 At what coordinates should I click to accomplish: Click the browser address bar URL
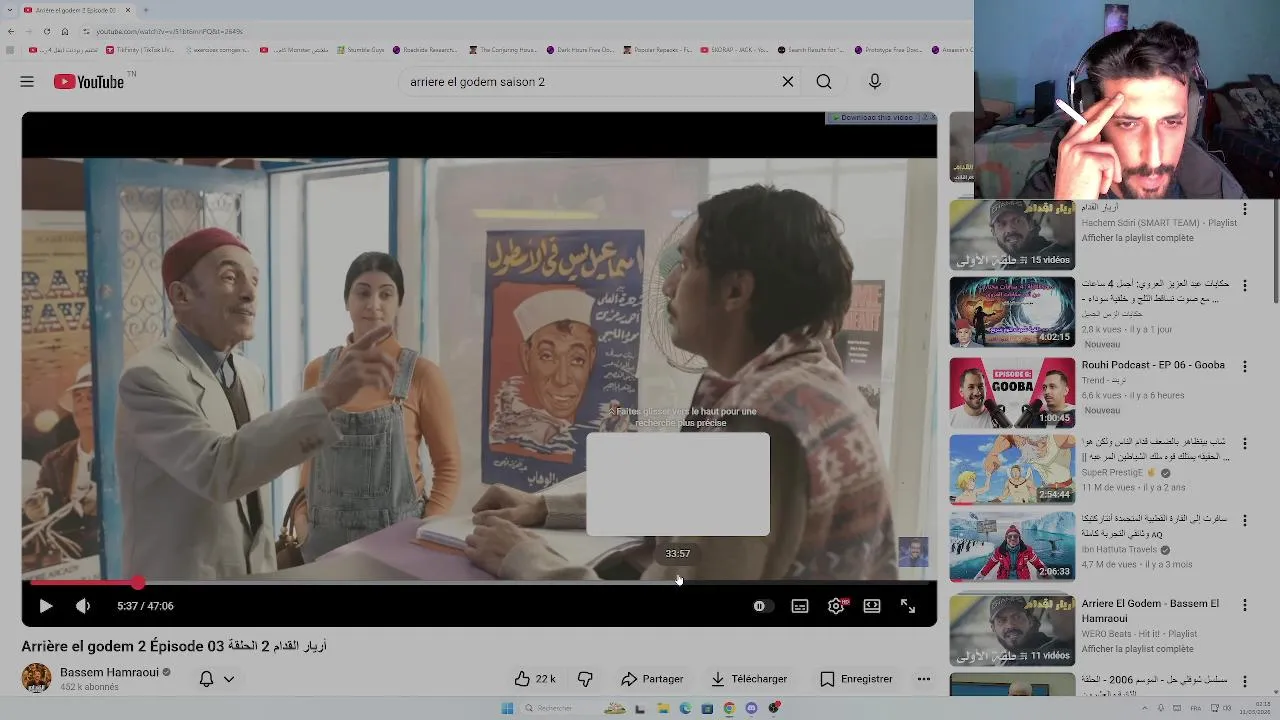169,31
